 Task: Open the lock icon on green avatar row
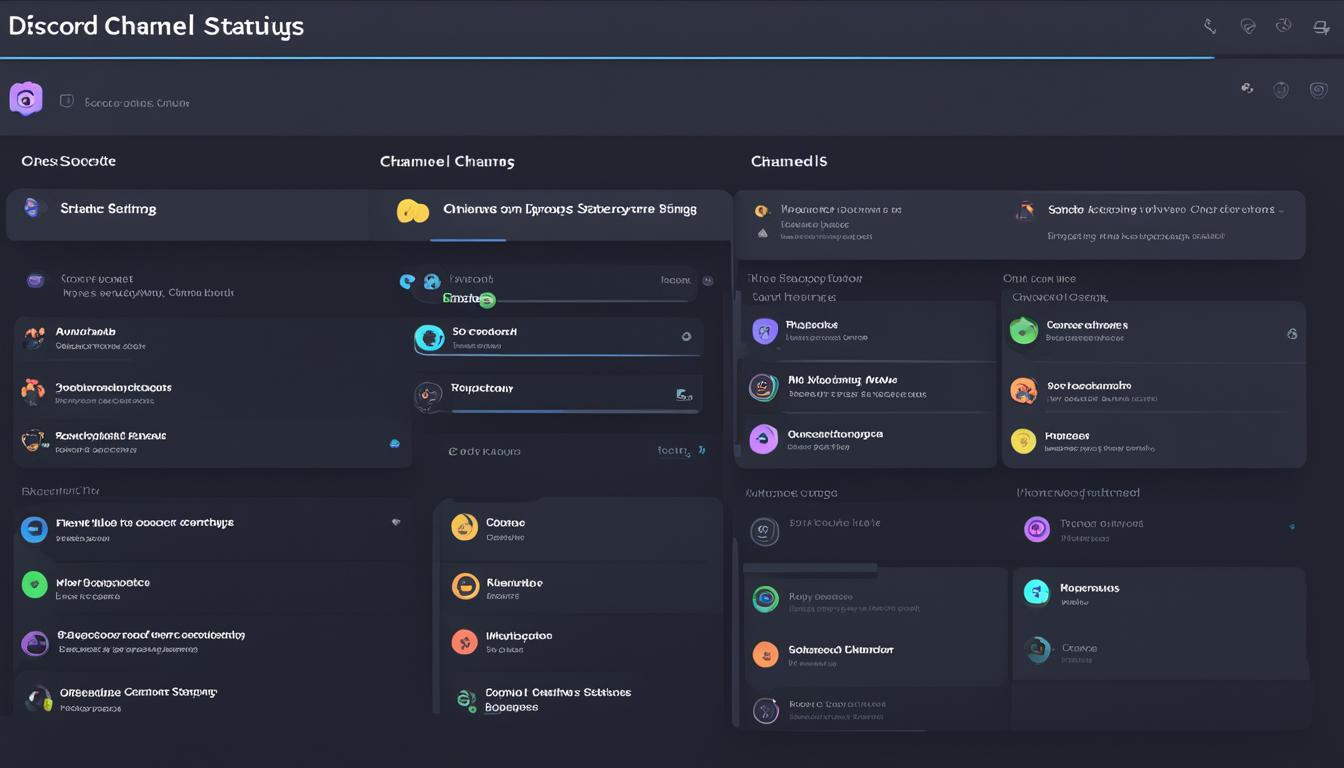[1291, 334]
